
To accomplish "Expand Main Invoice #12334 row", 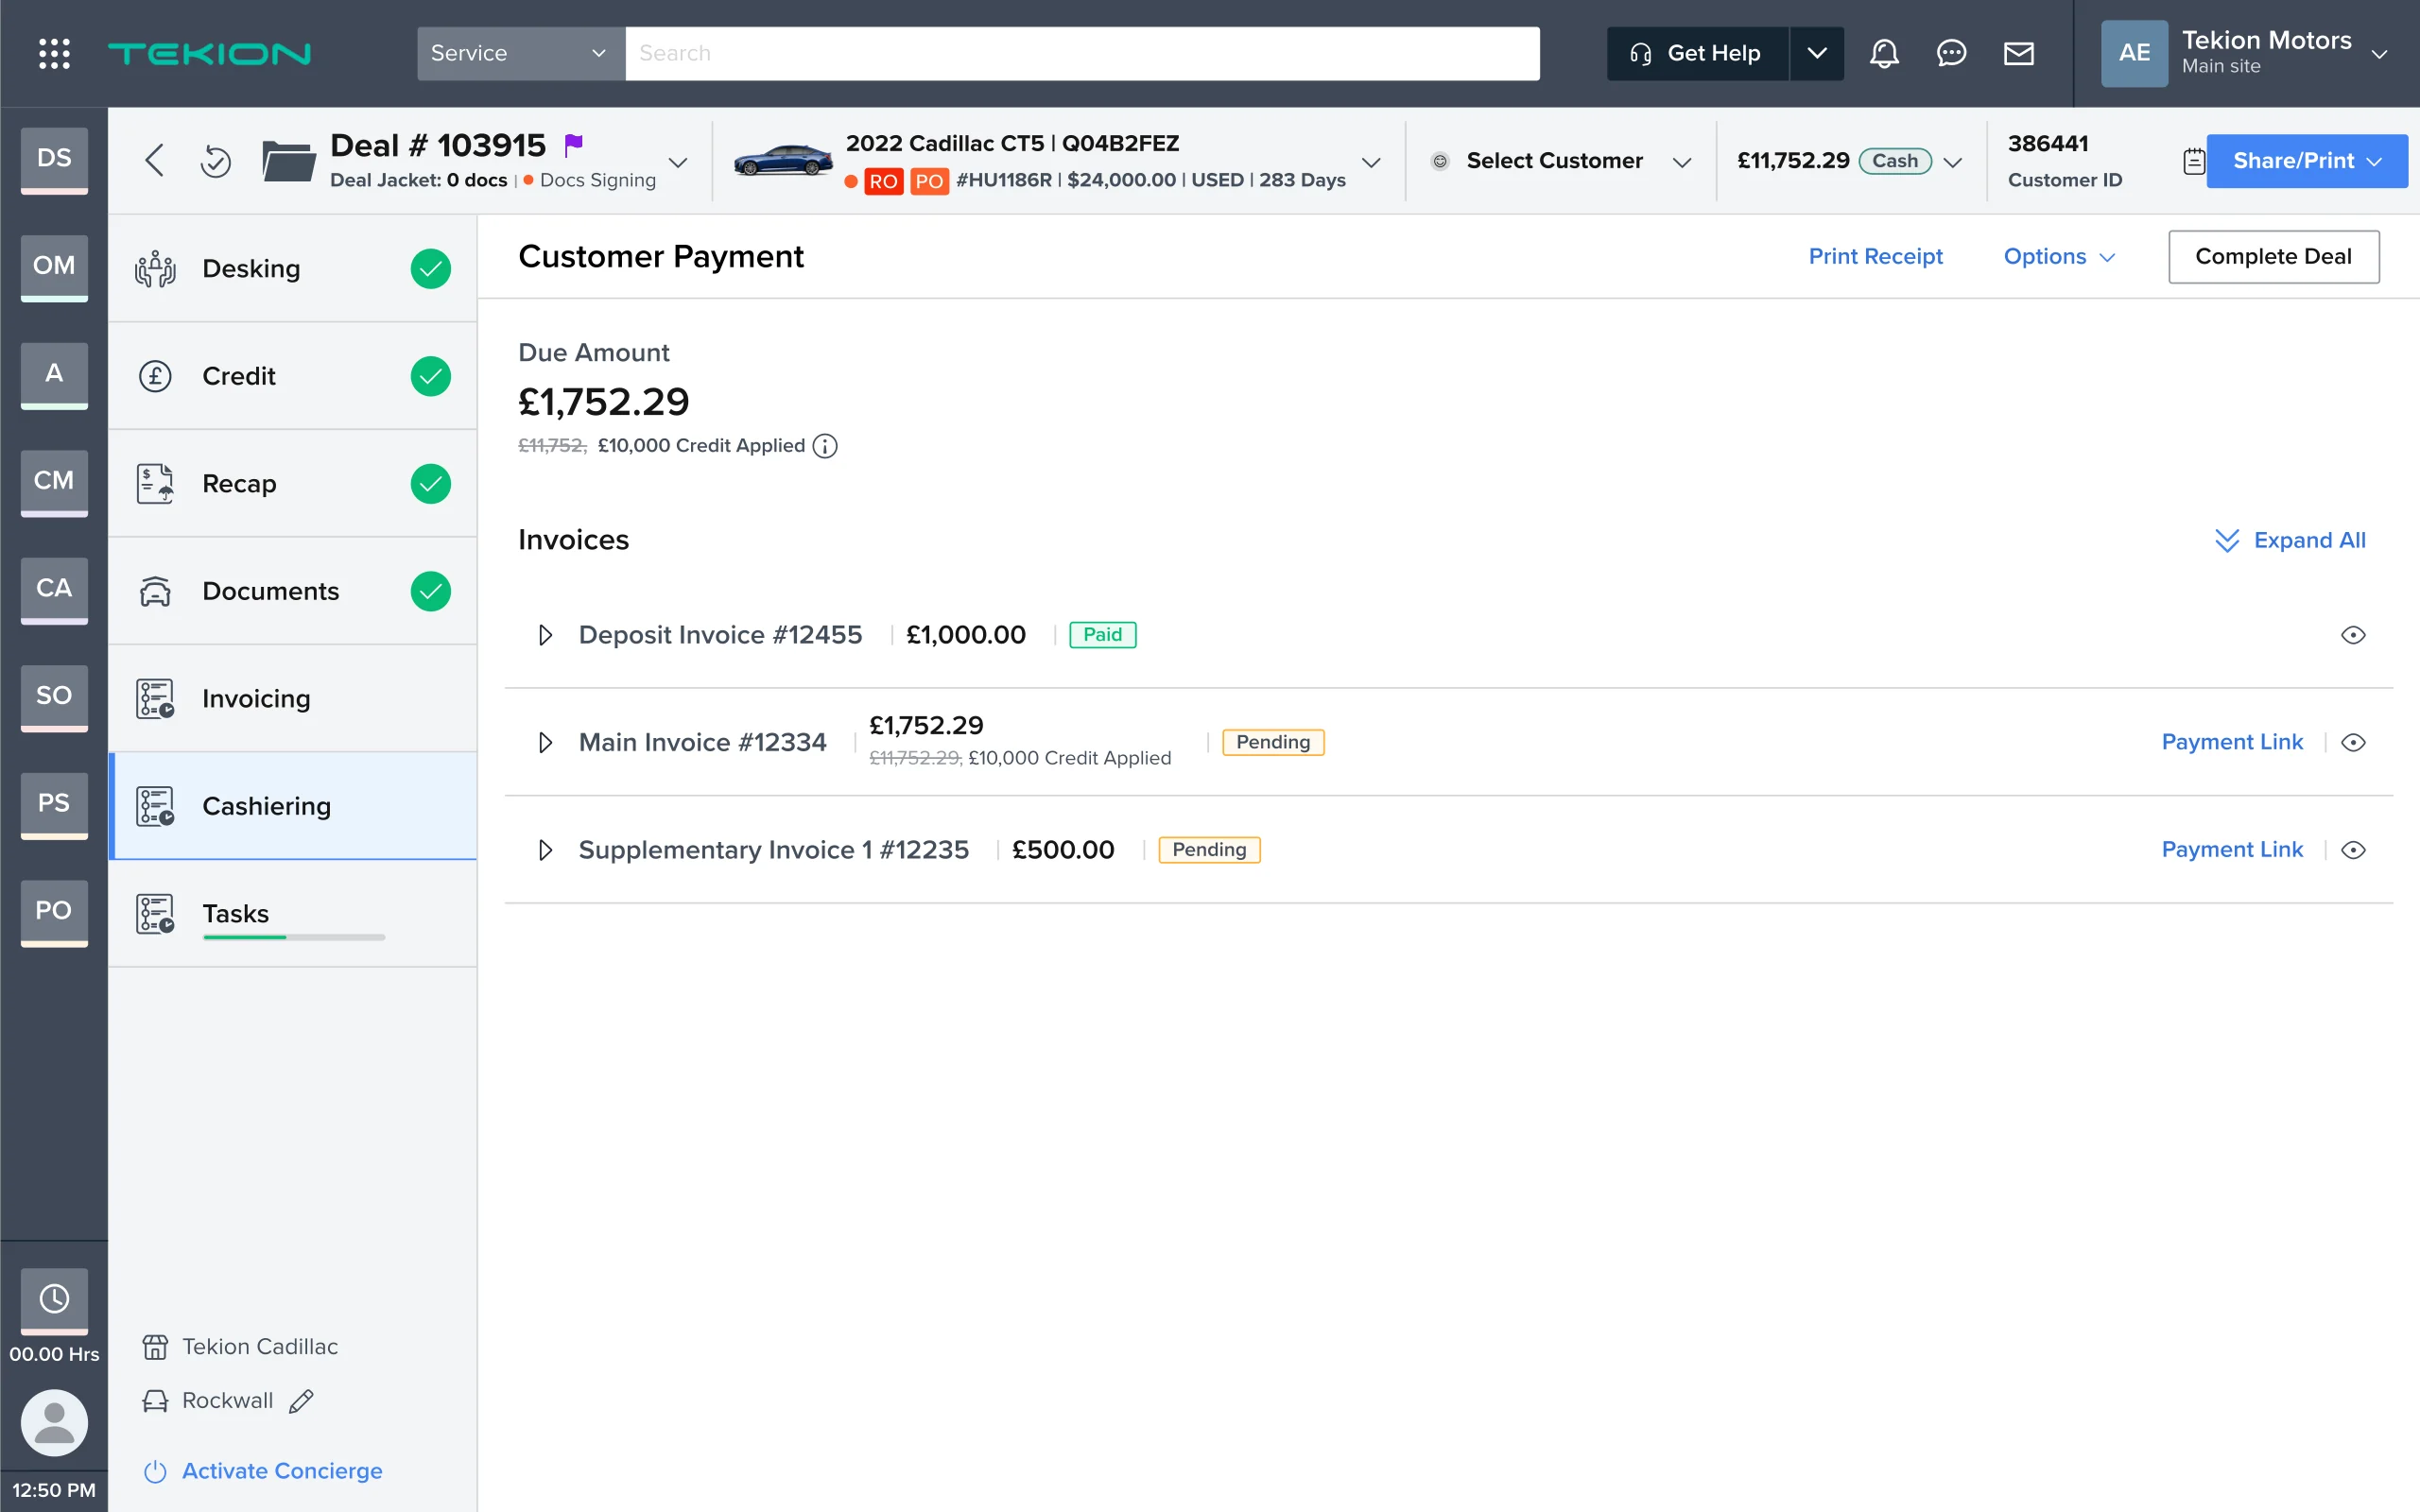I will coord(545,742).
